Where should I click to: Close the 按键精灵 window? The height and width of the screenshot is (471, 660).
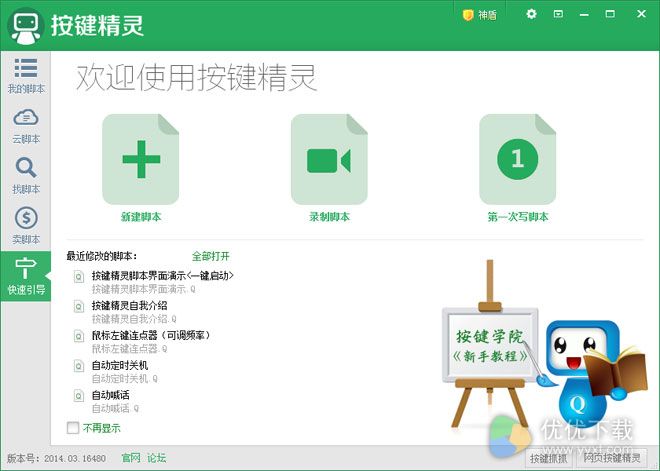point(641,14)
